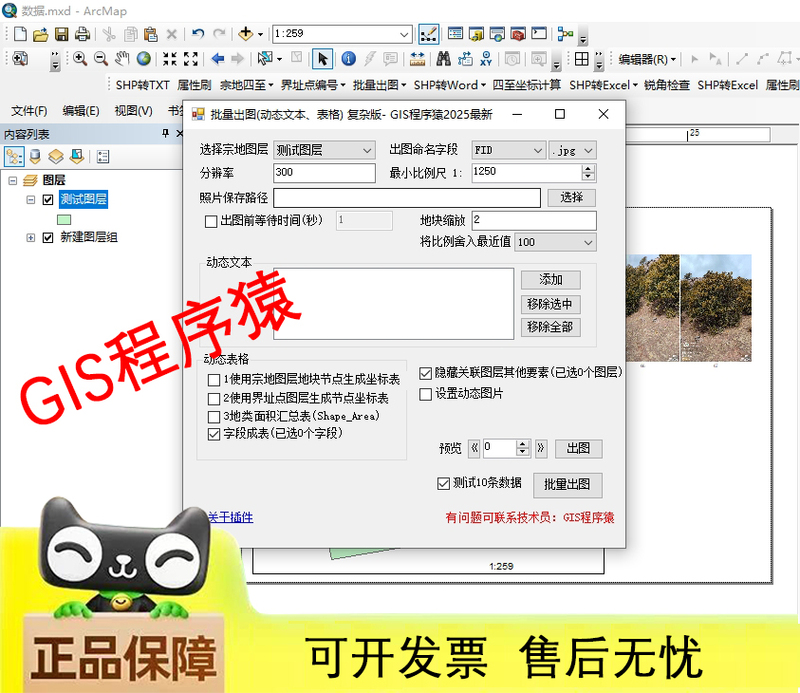
Task: Toggle visibility of 测试图层 layer
Action: [48, 200]
